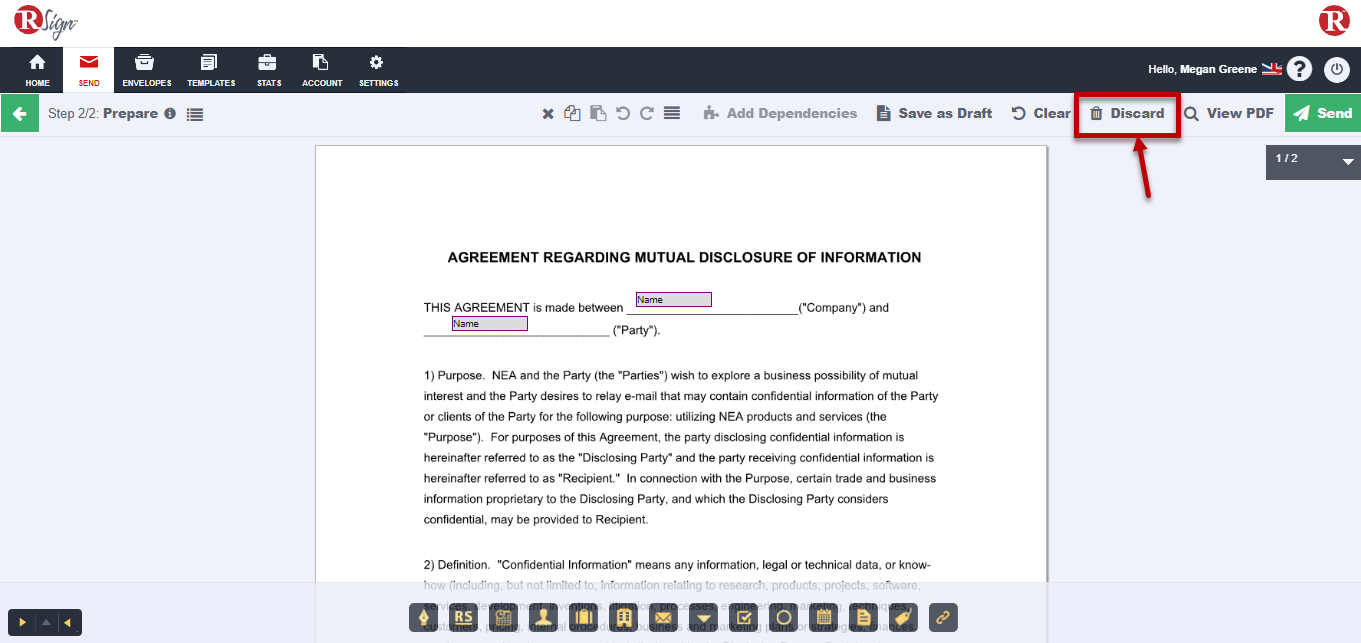Add a Signature field with the pen icon
Viewport: 1361px width, 643px height.
tap(424, 618)
